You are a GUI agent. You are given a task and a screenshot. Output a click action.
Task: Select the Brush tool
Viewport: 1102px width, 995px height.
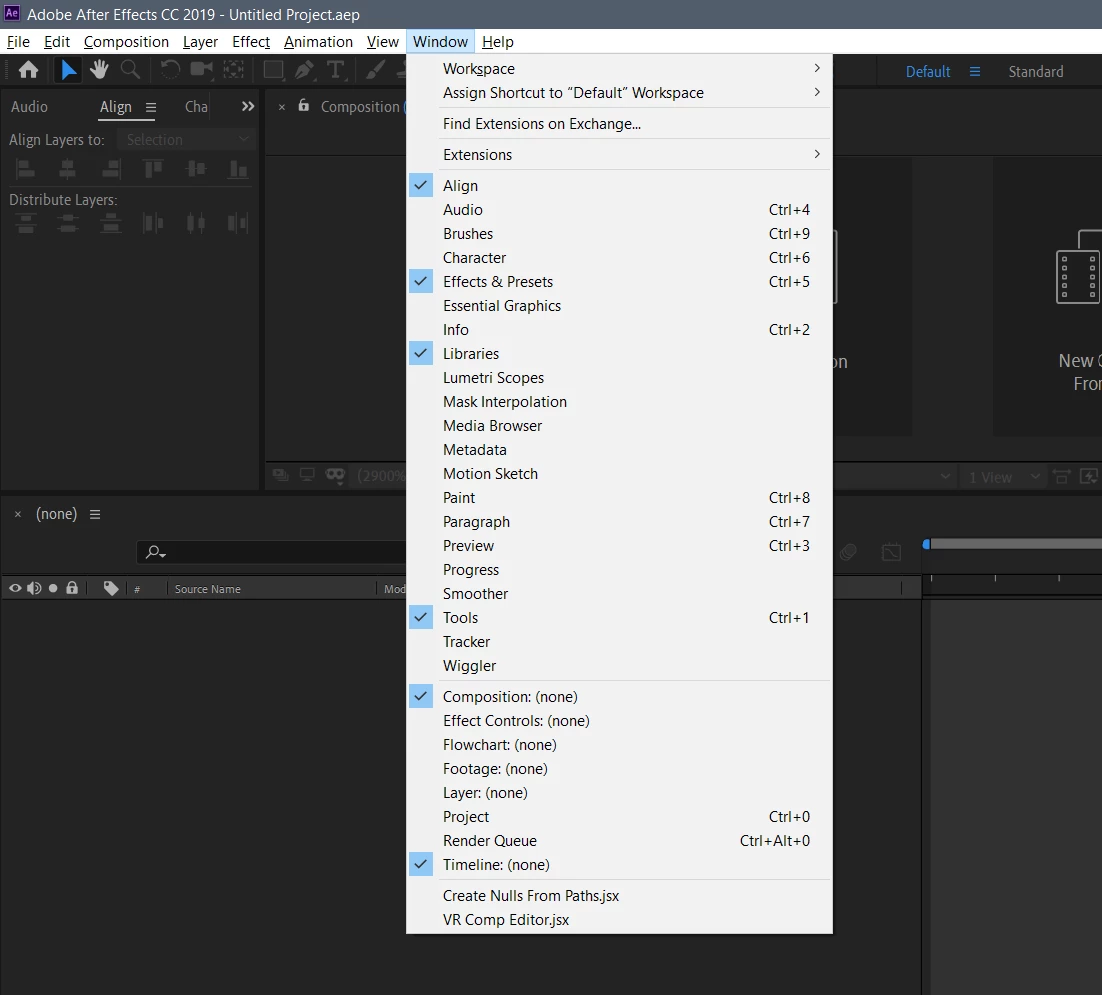tap(375, 70)
